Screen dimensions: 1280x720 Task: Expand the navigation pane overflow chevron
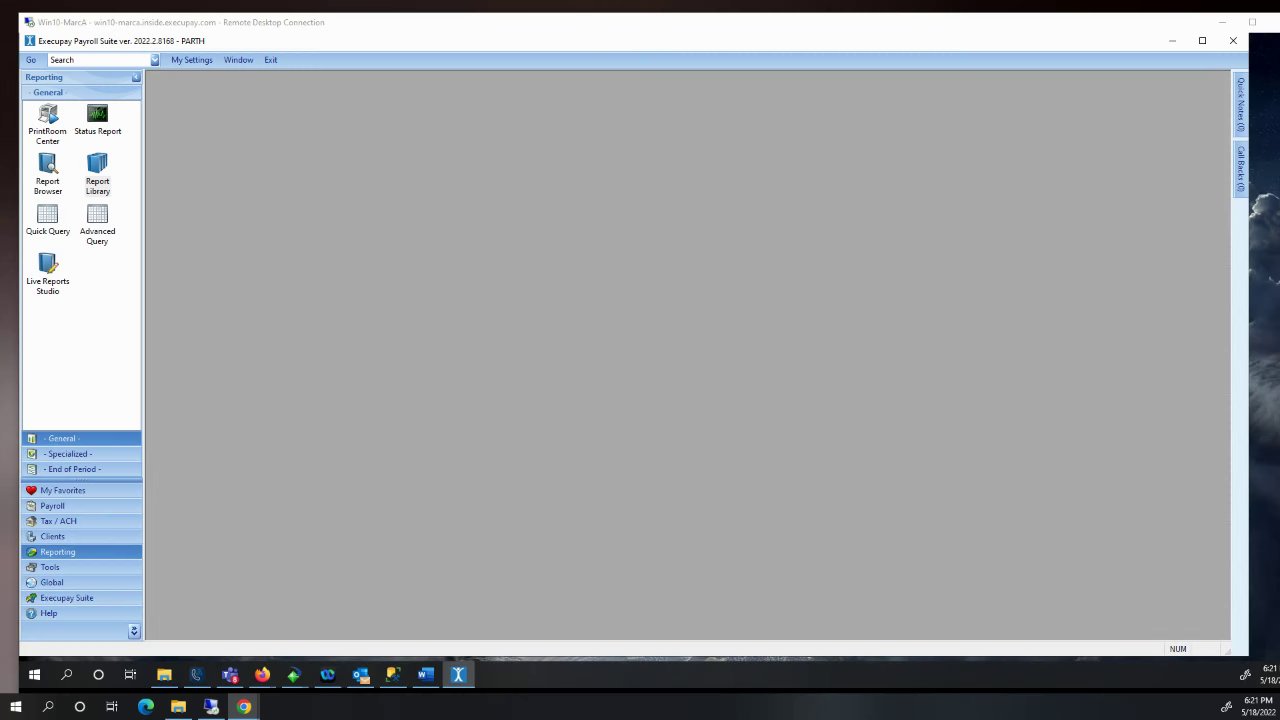[x=134, y=631]
